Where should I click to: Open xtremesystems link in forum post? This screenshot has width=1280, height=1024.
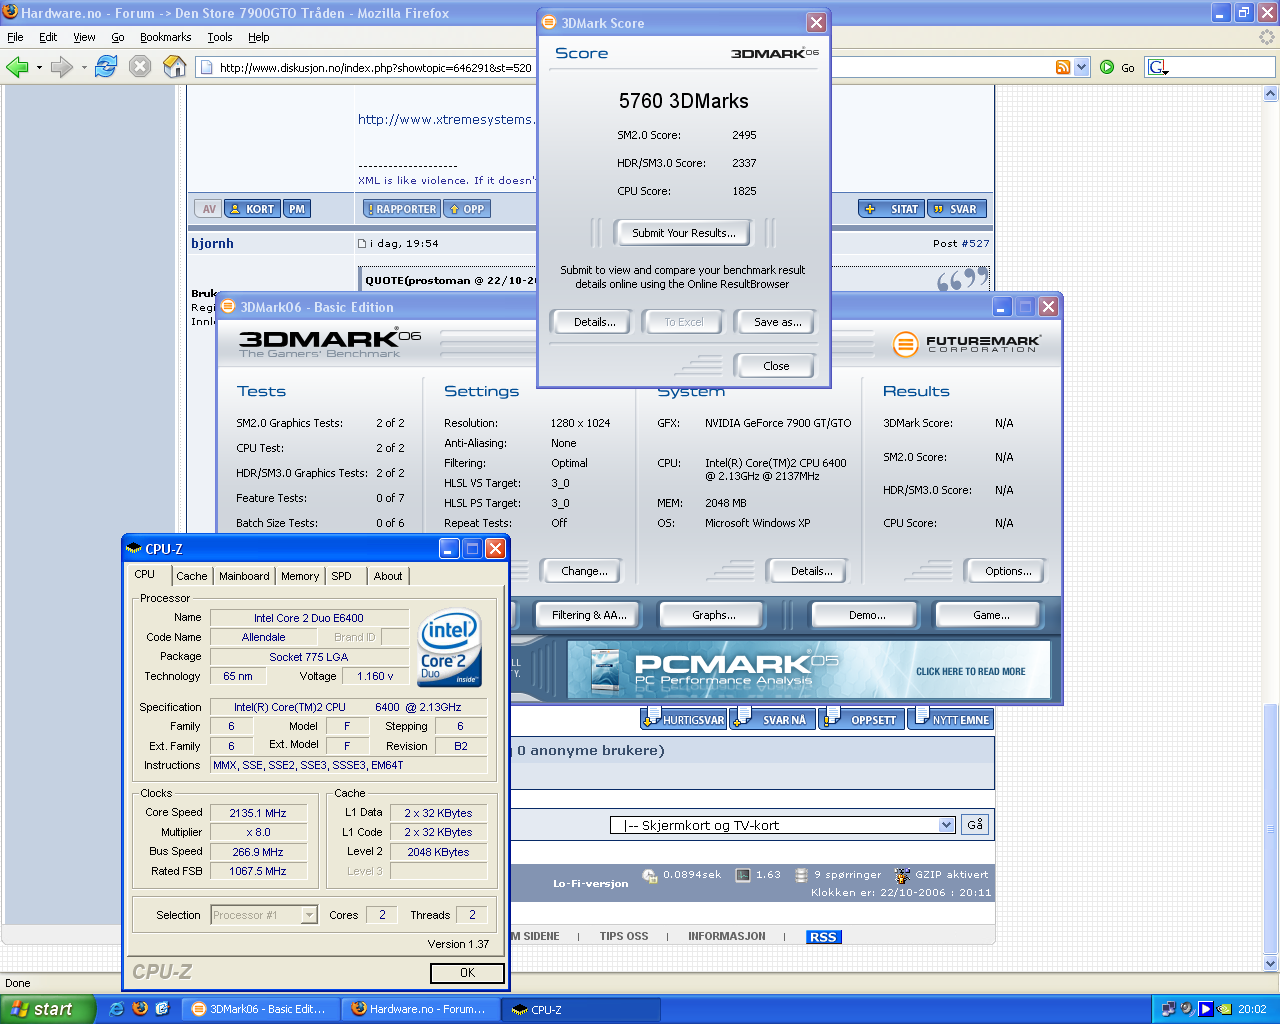pyautogui.click(x=446, y=119)
